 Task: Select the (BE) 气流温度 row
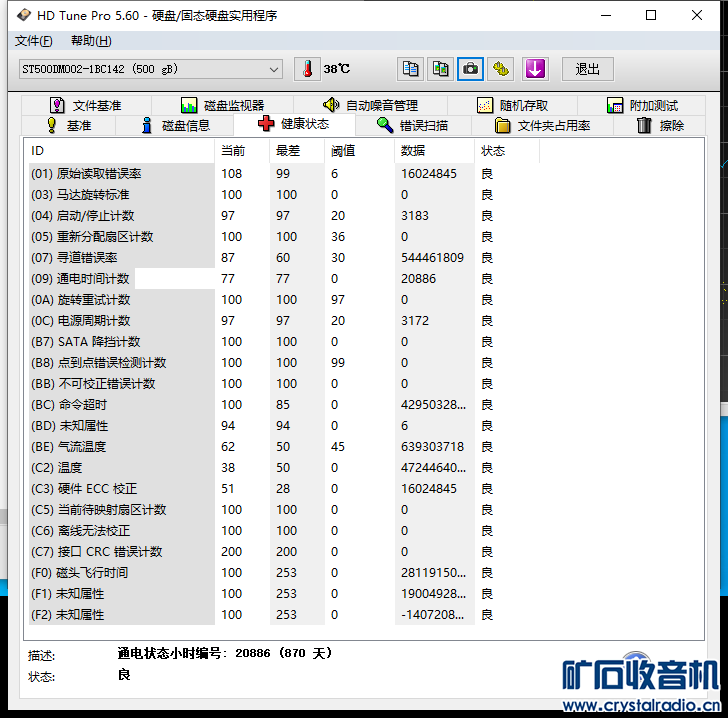point(284,447)
